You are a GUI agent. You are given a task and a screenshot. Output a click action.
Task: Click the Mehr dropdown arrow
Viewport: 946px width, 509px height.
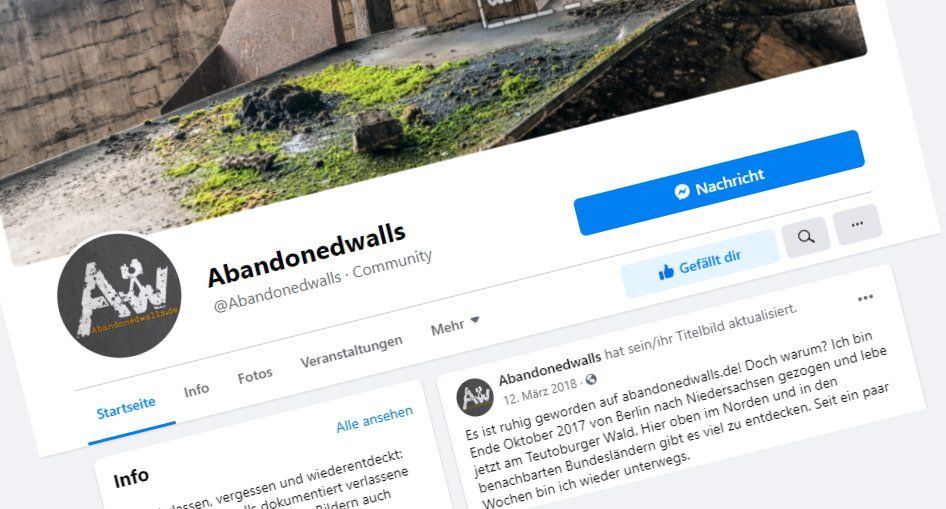pyautogui.click(x=475, y=320)
